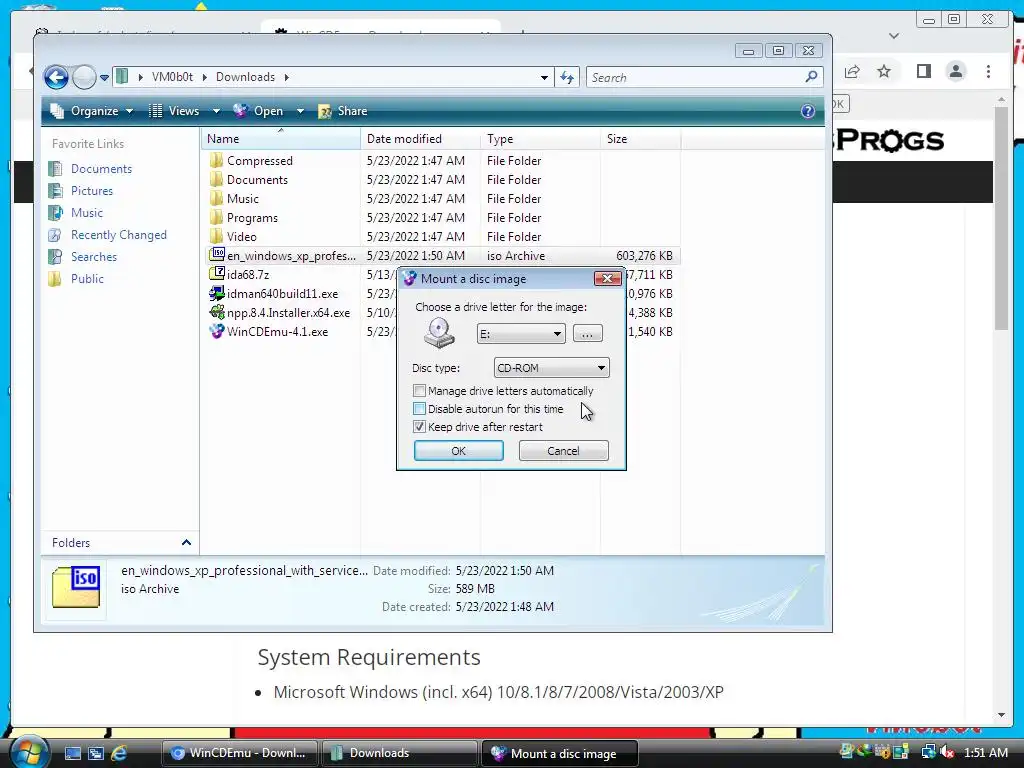1024x768 pixels.
Task: Open Recently Changed favorite link
Action: 118,235
